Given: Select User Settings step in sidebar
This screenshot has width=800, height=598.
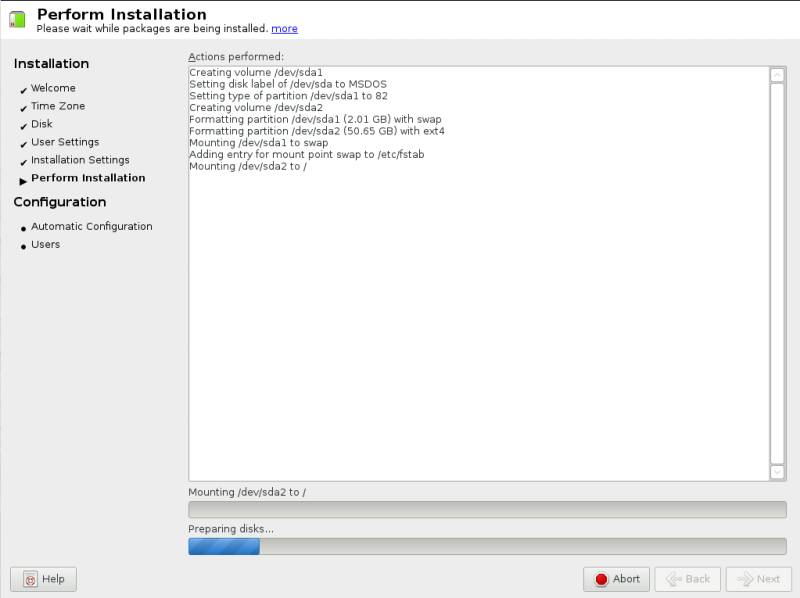Looking at the screenshot, I should click(x=65, y=142).
